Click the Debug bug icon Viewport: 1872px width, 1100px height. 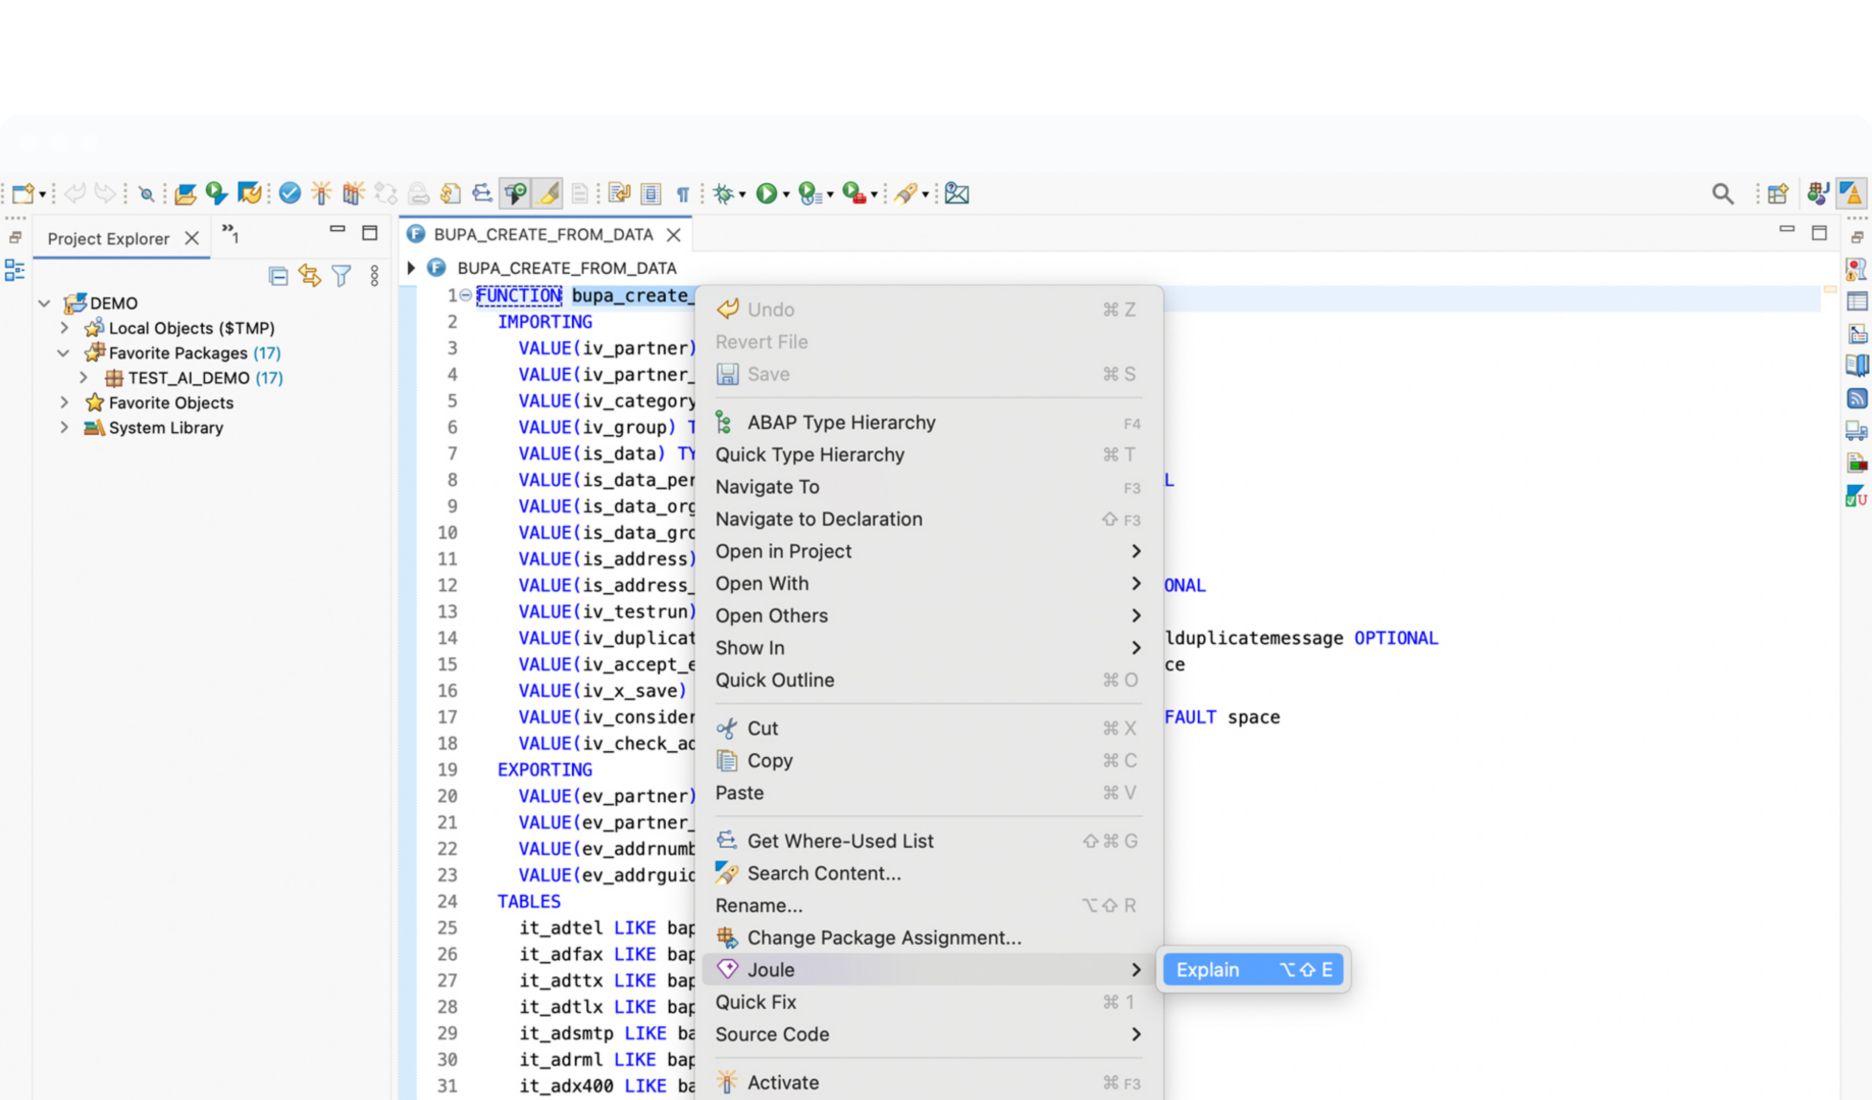(723, 194)
